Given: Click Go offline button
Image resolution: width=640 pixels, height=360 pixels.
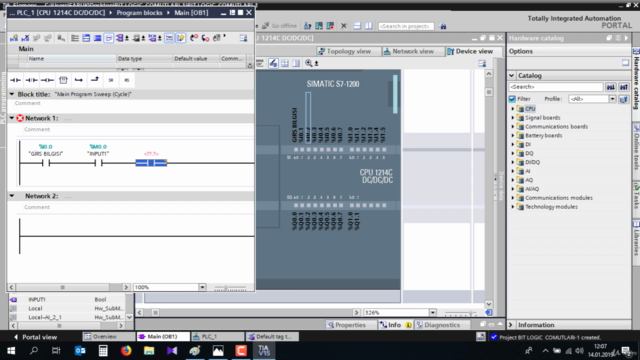Looking at the screenshot, I should (x=280, y=26).
